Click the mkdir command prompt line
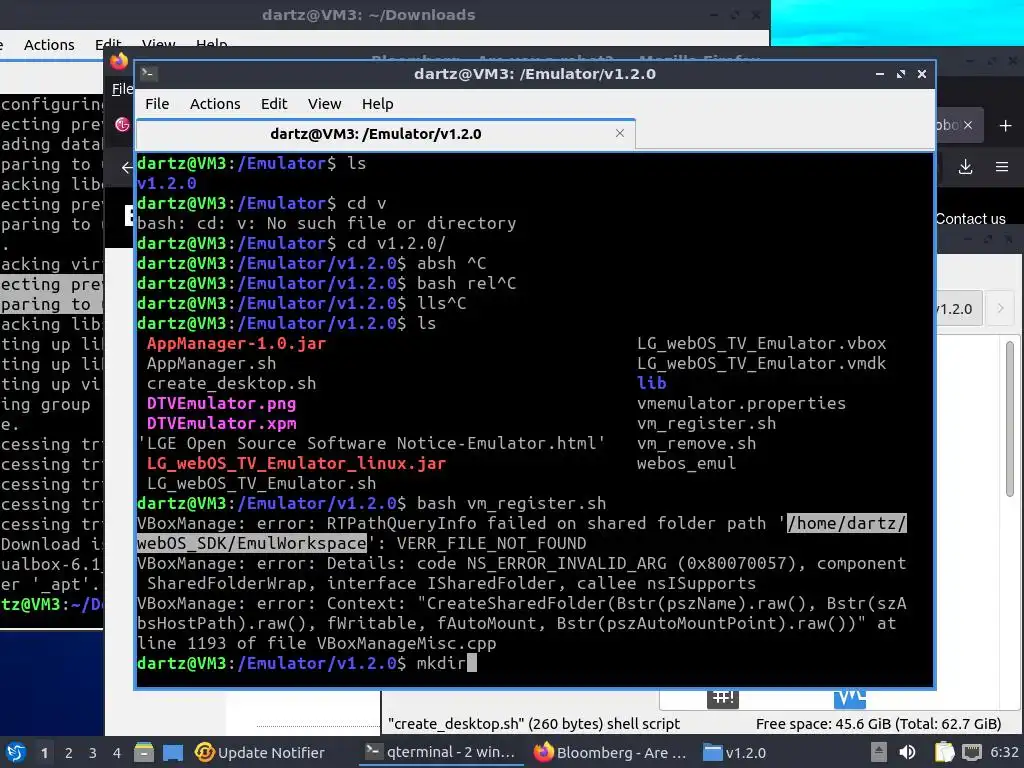This screenshot has height=768, width=1024. point(307,664)
